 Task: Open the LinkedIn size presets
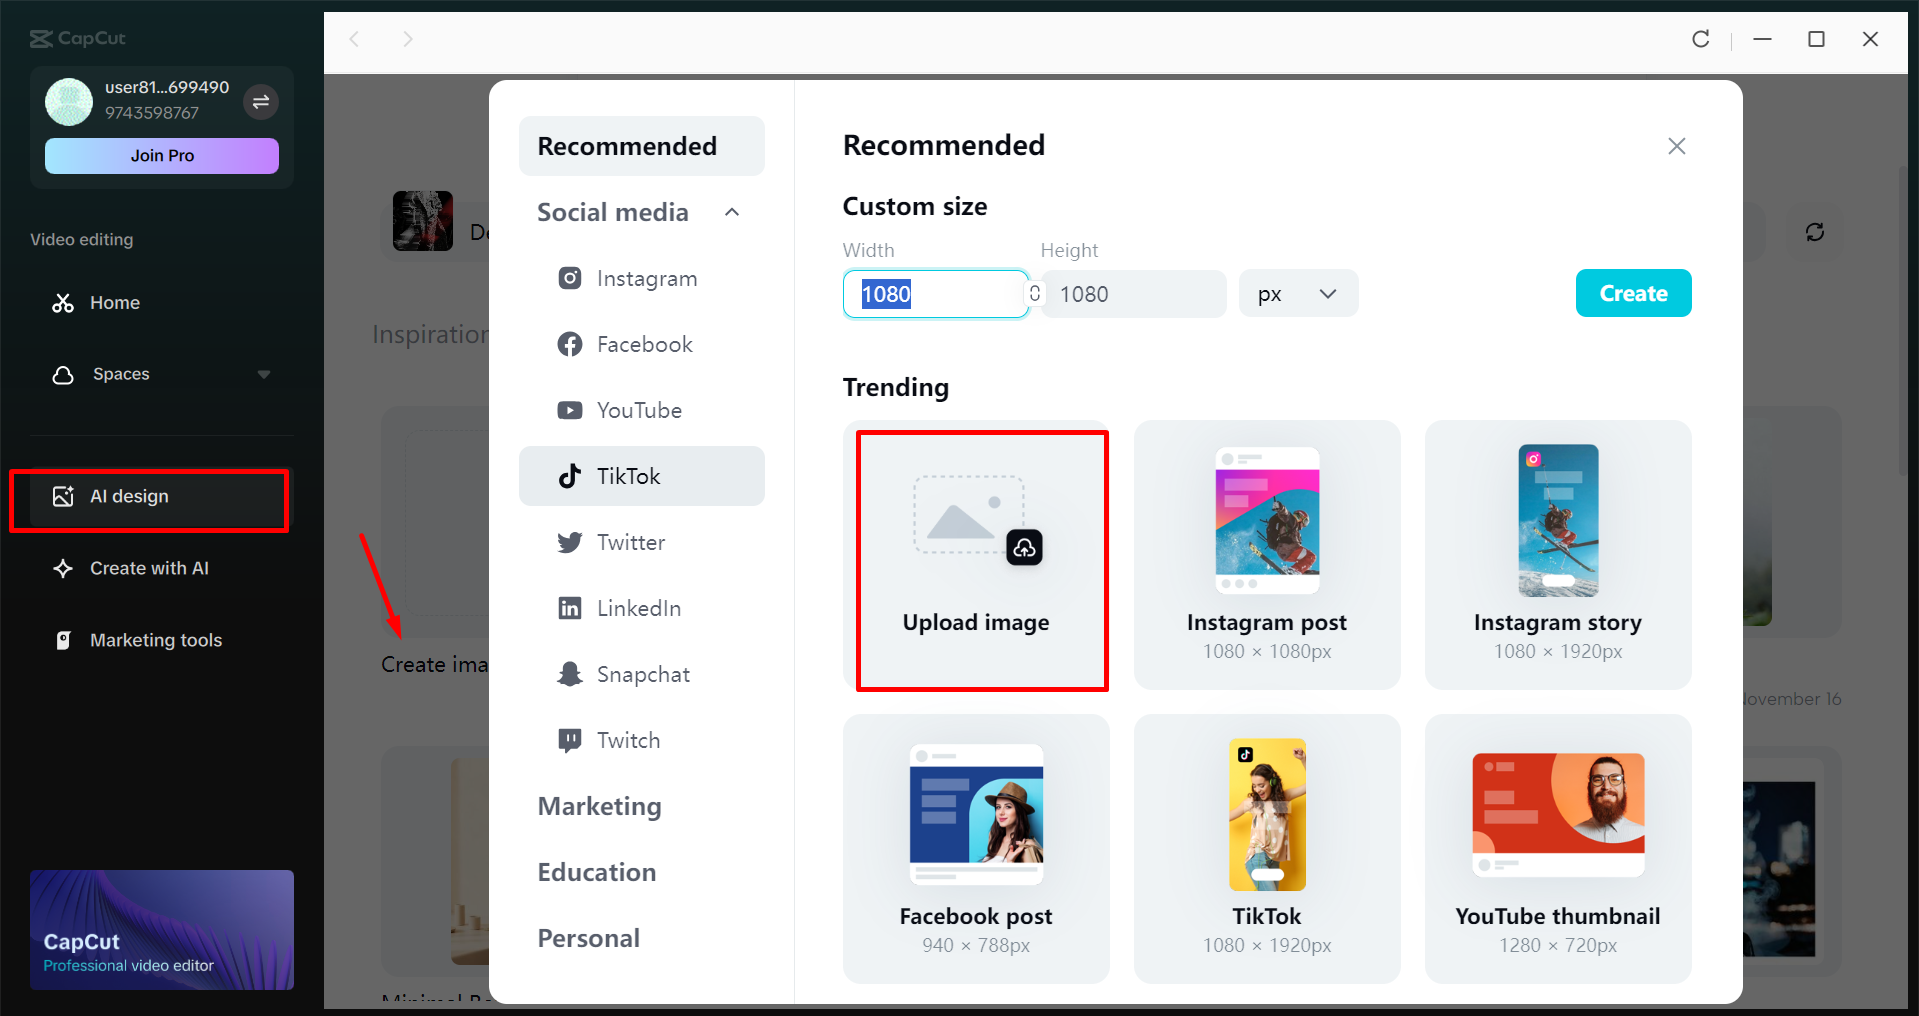point(569,607)
